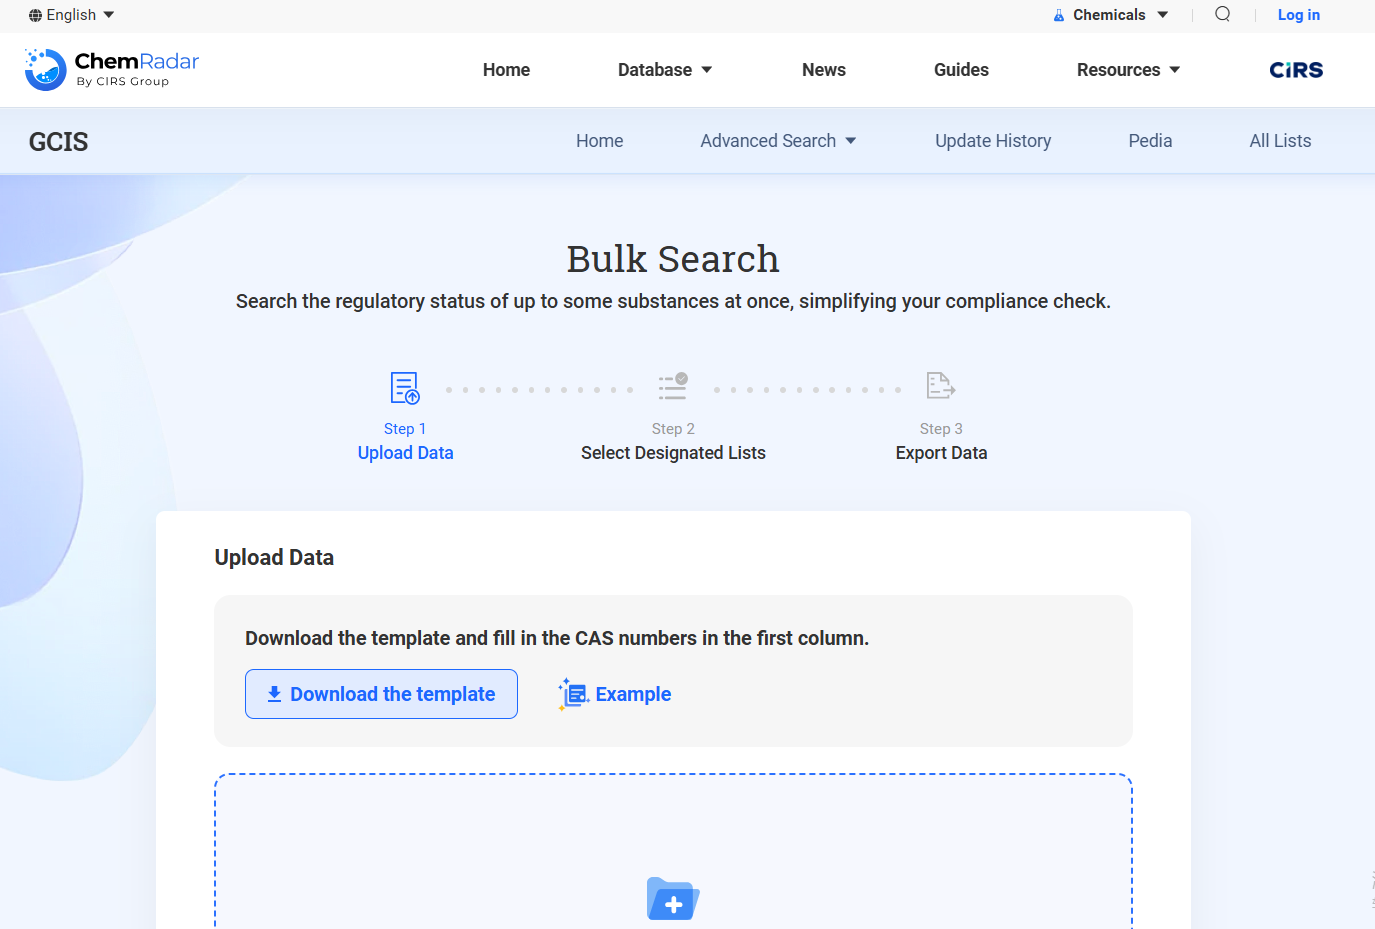Screen dimensions: 1375x929
Task: Open the Resources dropdown menu
Action: click(1128, 70)
